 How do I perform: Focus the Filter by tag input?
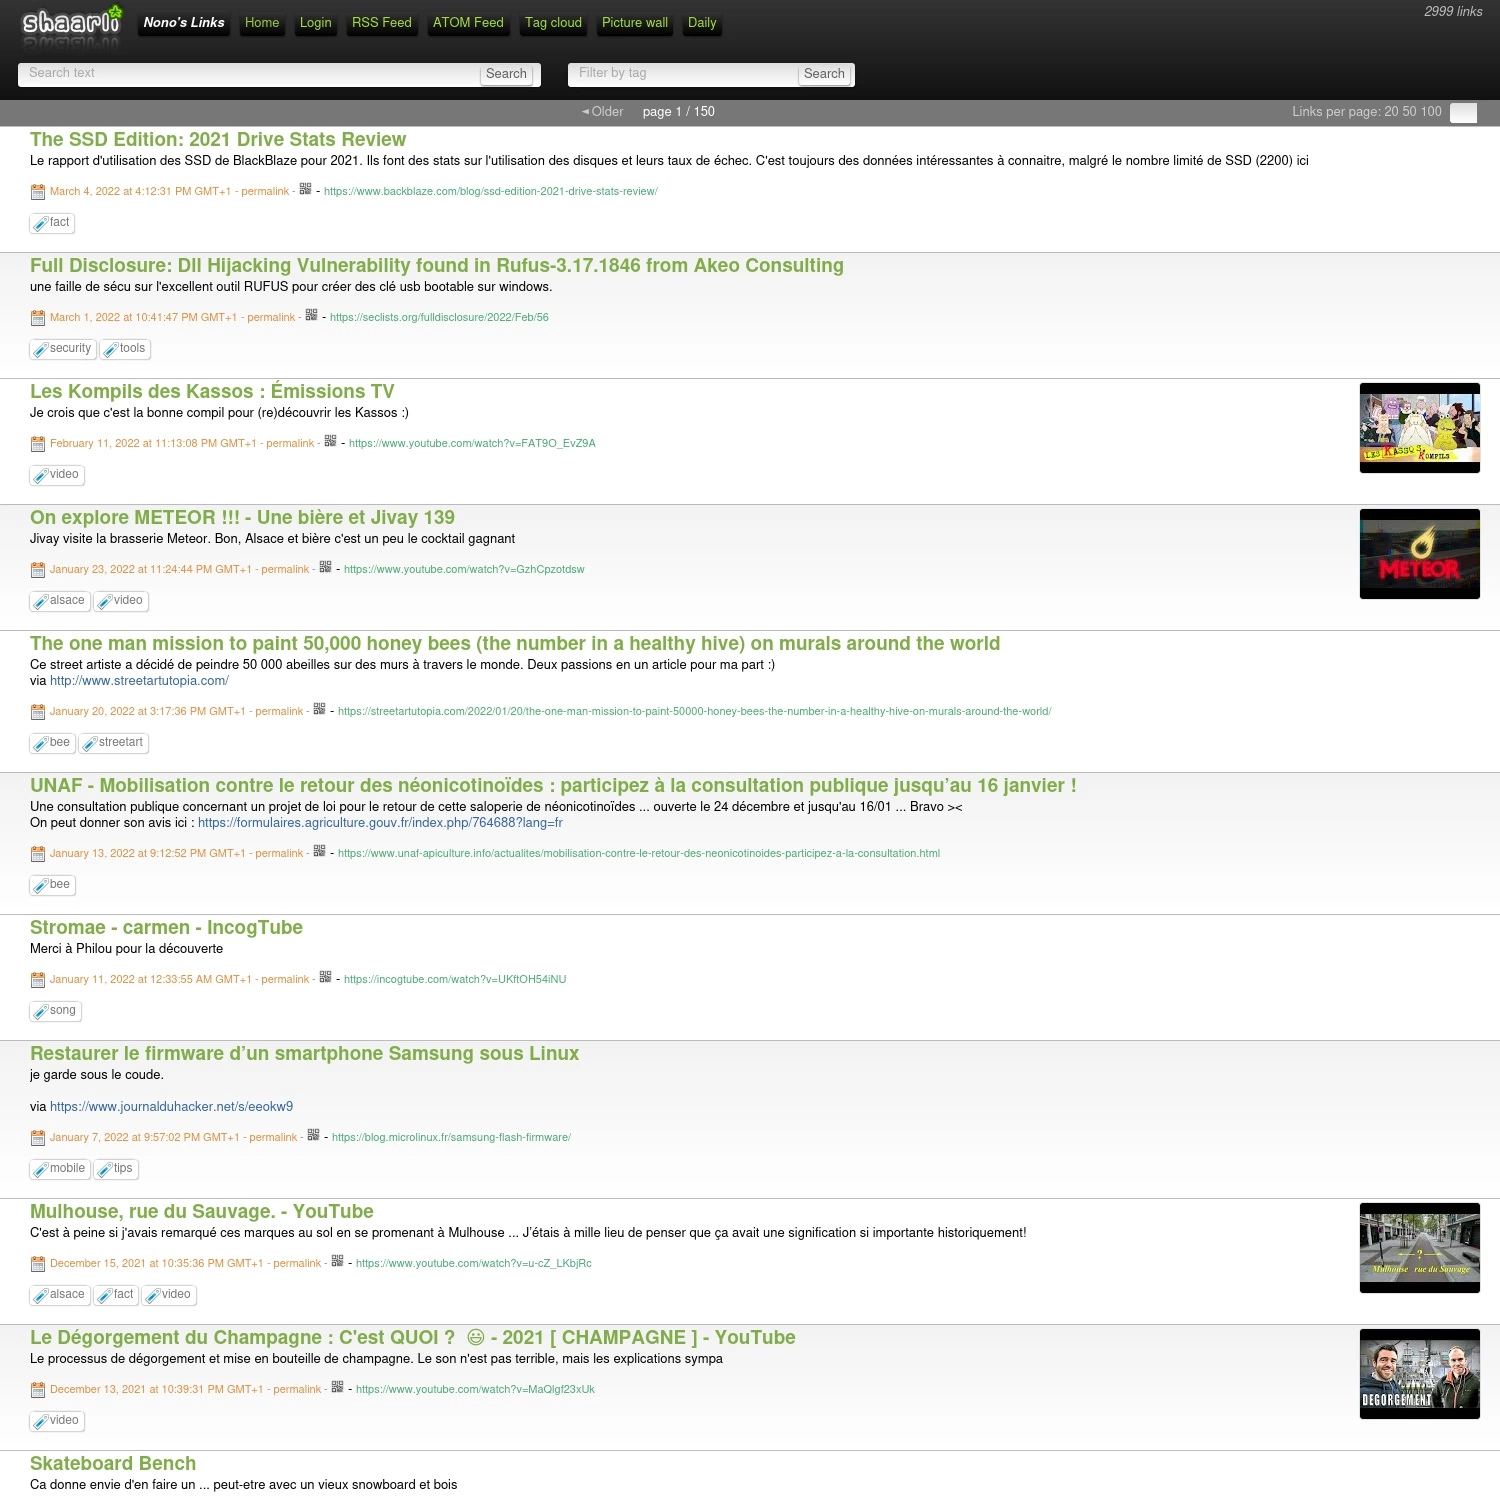tap(683, 73)
